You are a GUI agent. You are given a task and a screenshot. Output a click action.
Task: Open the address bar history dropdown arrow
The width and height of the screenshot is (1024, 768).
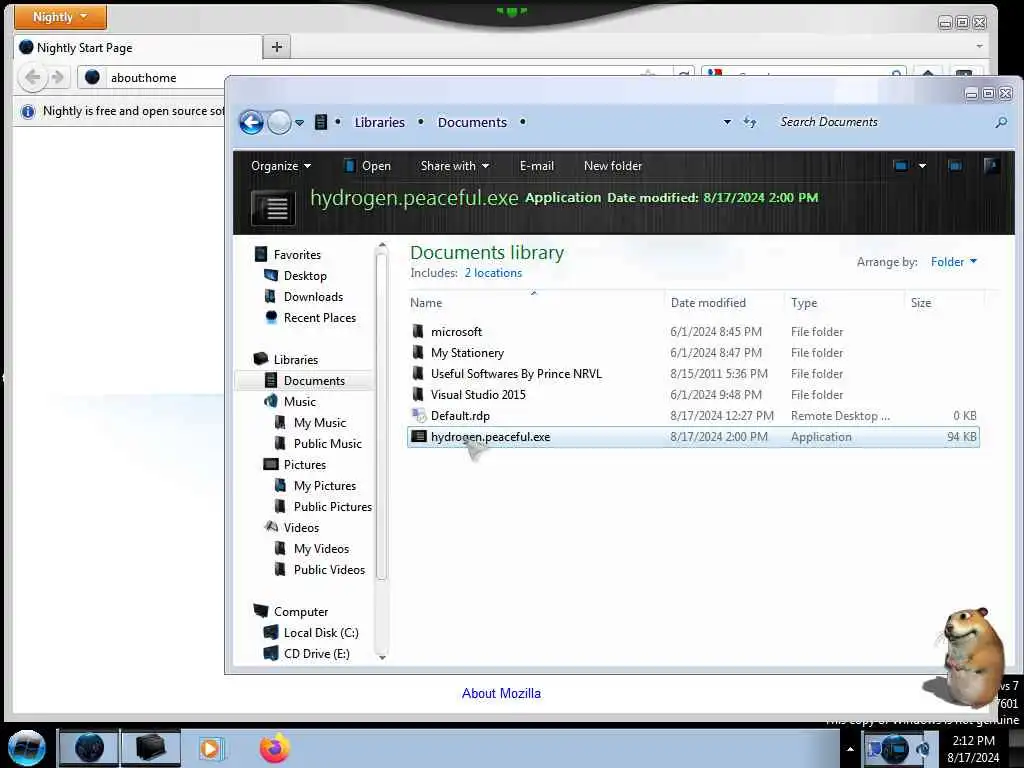(x=727, y=122)
